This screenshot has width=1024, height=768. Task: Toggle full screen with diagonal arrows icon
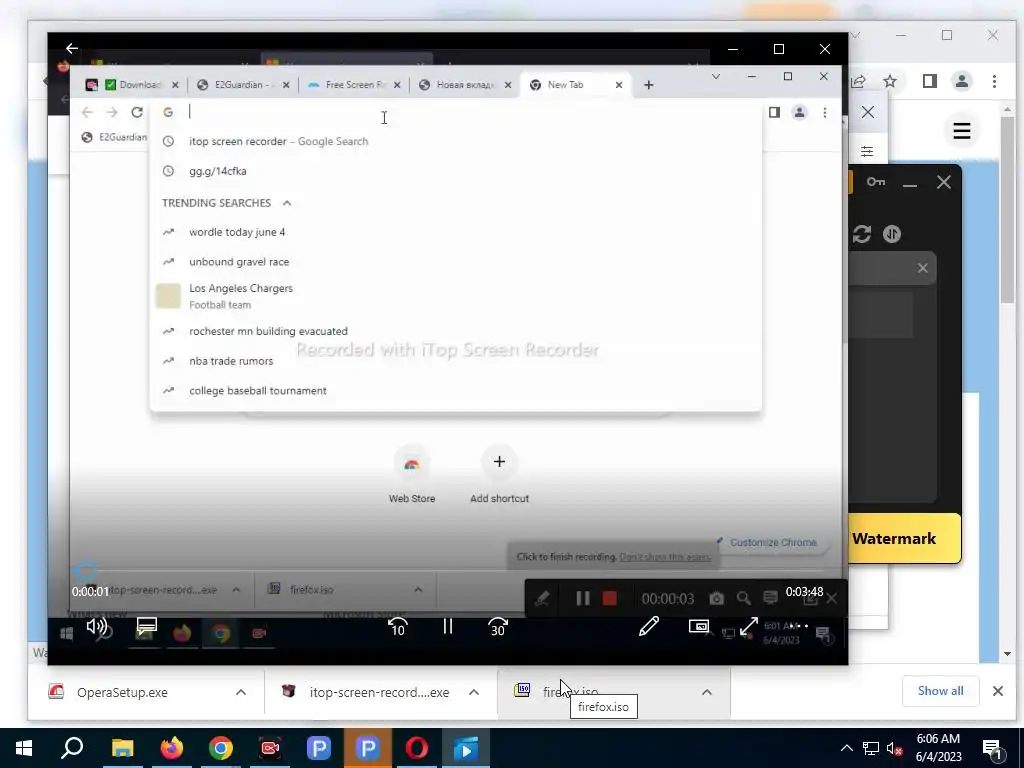click(x=748, y=627)
